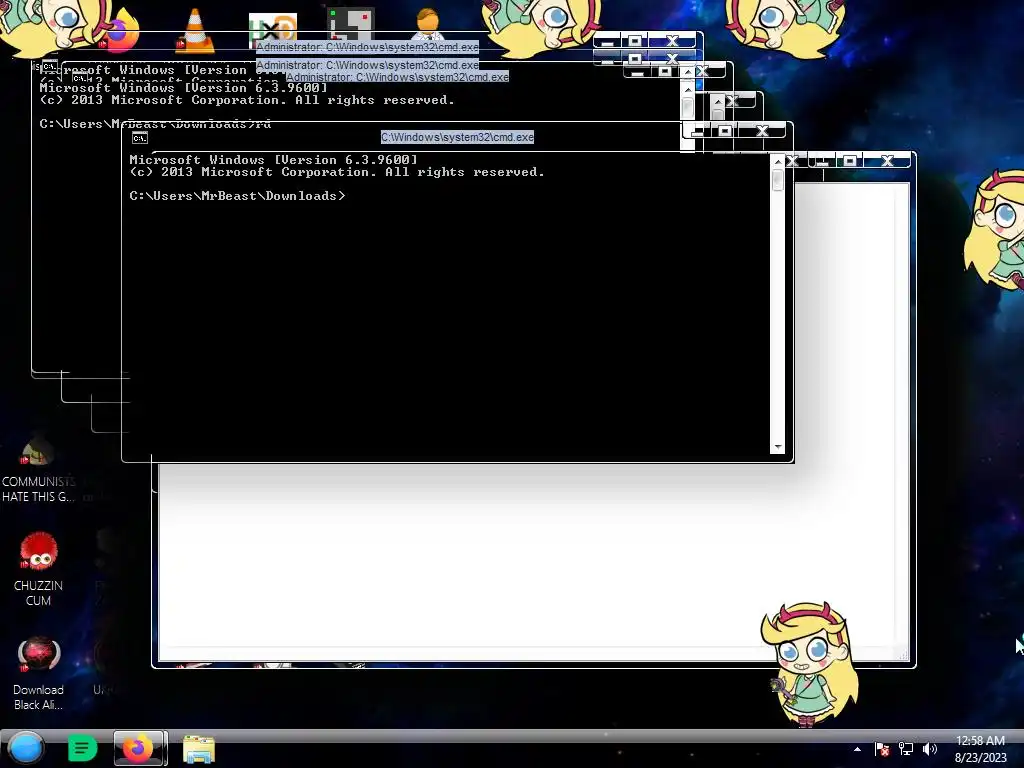Minimize the white blank window
The height and width of the screenshot is (768, 1024).
point(822,161)
